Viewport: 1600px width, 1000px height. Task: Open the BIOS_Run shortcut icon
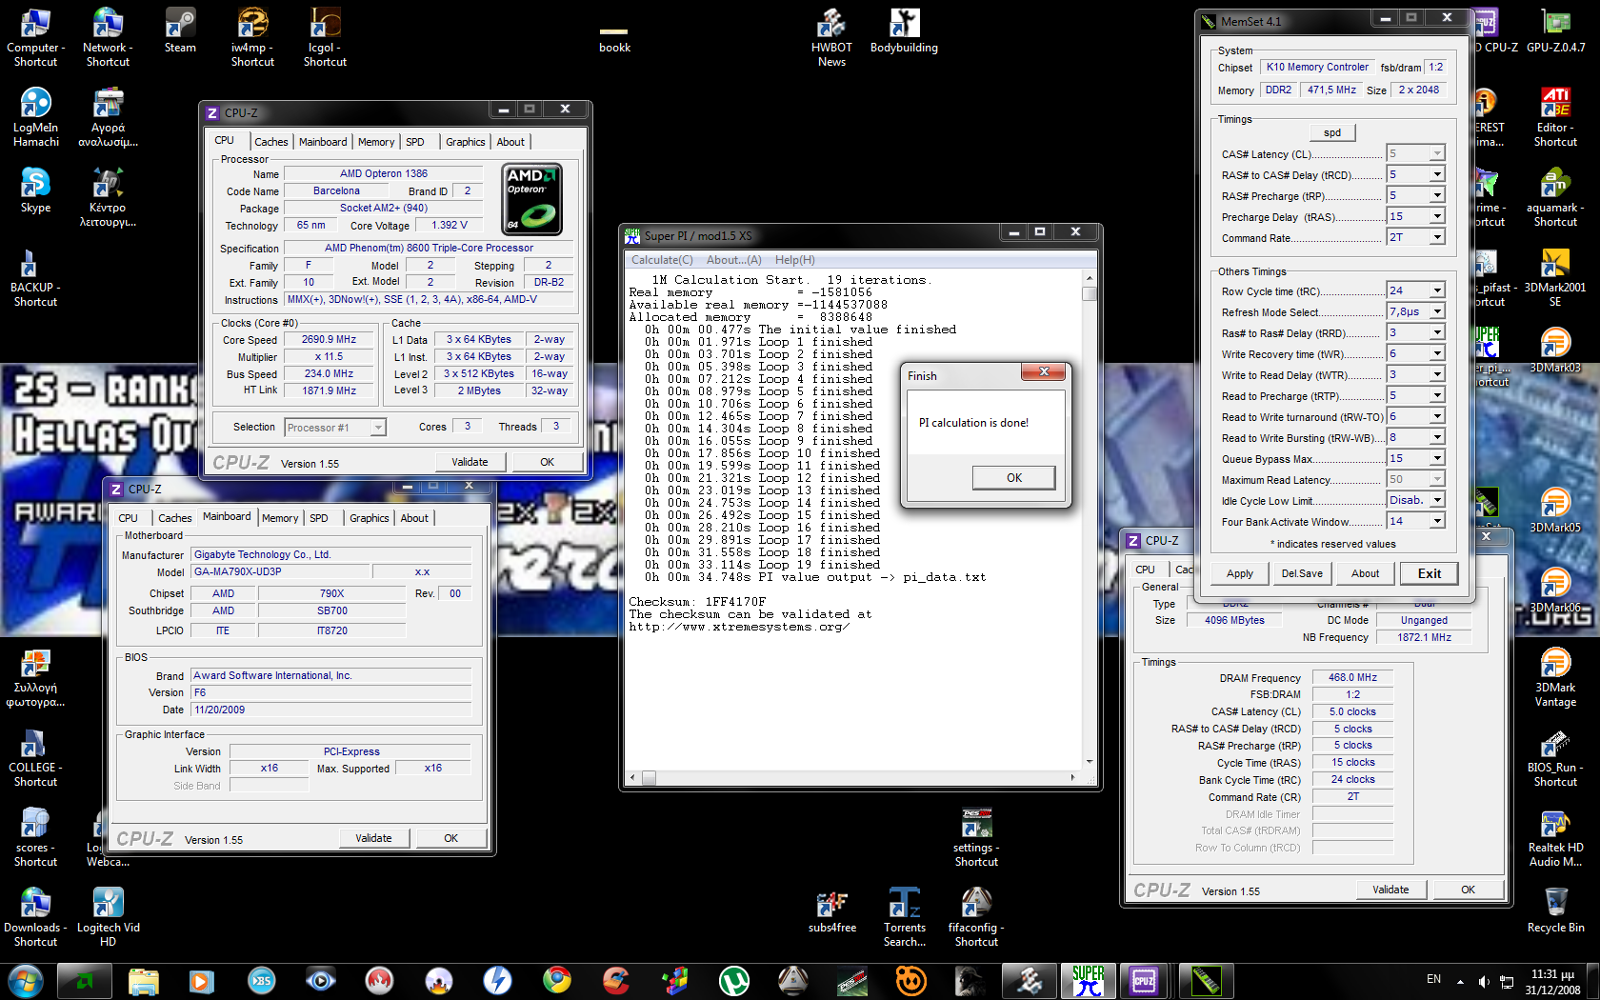[x=1556, y=757]
